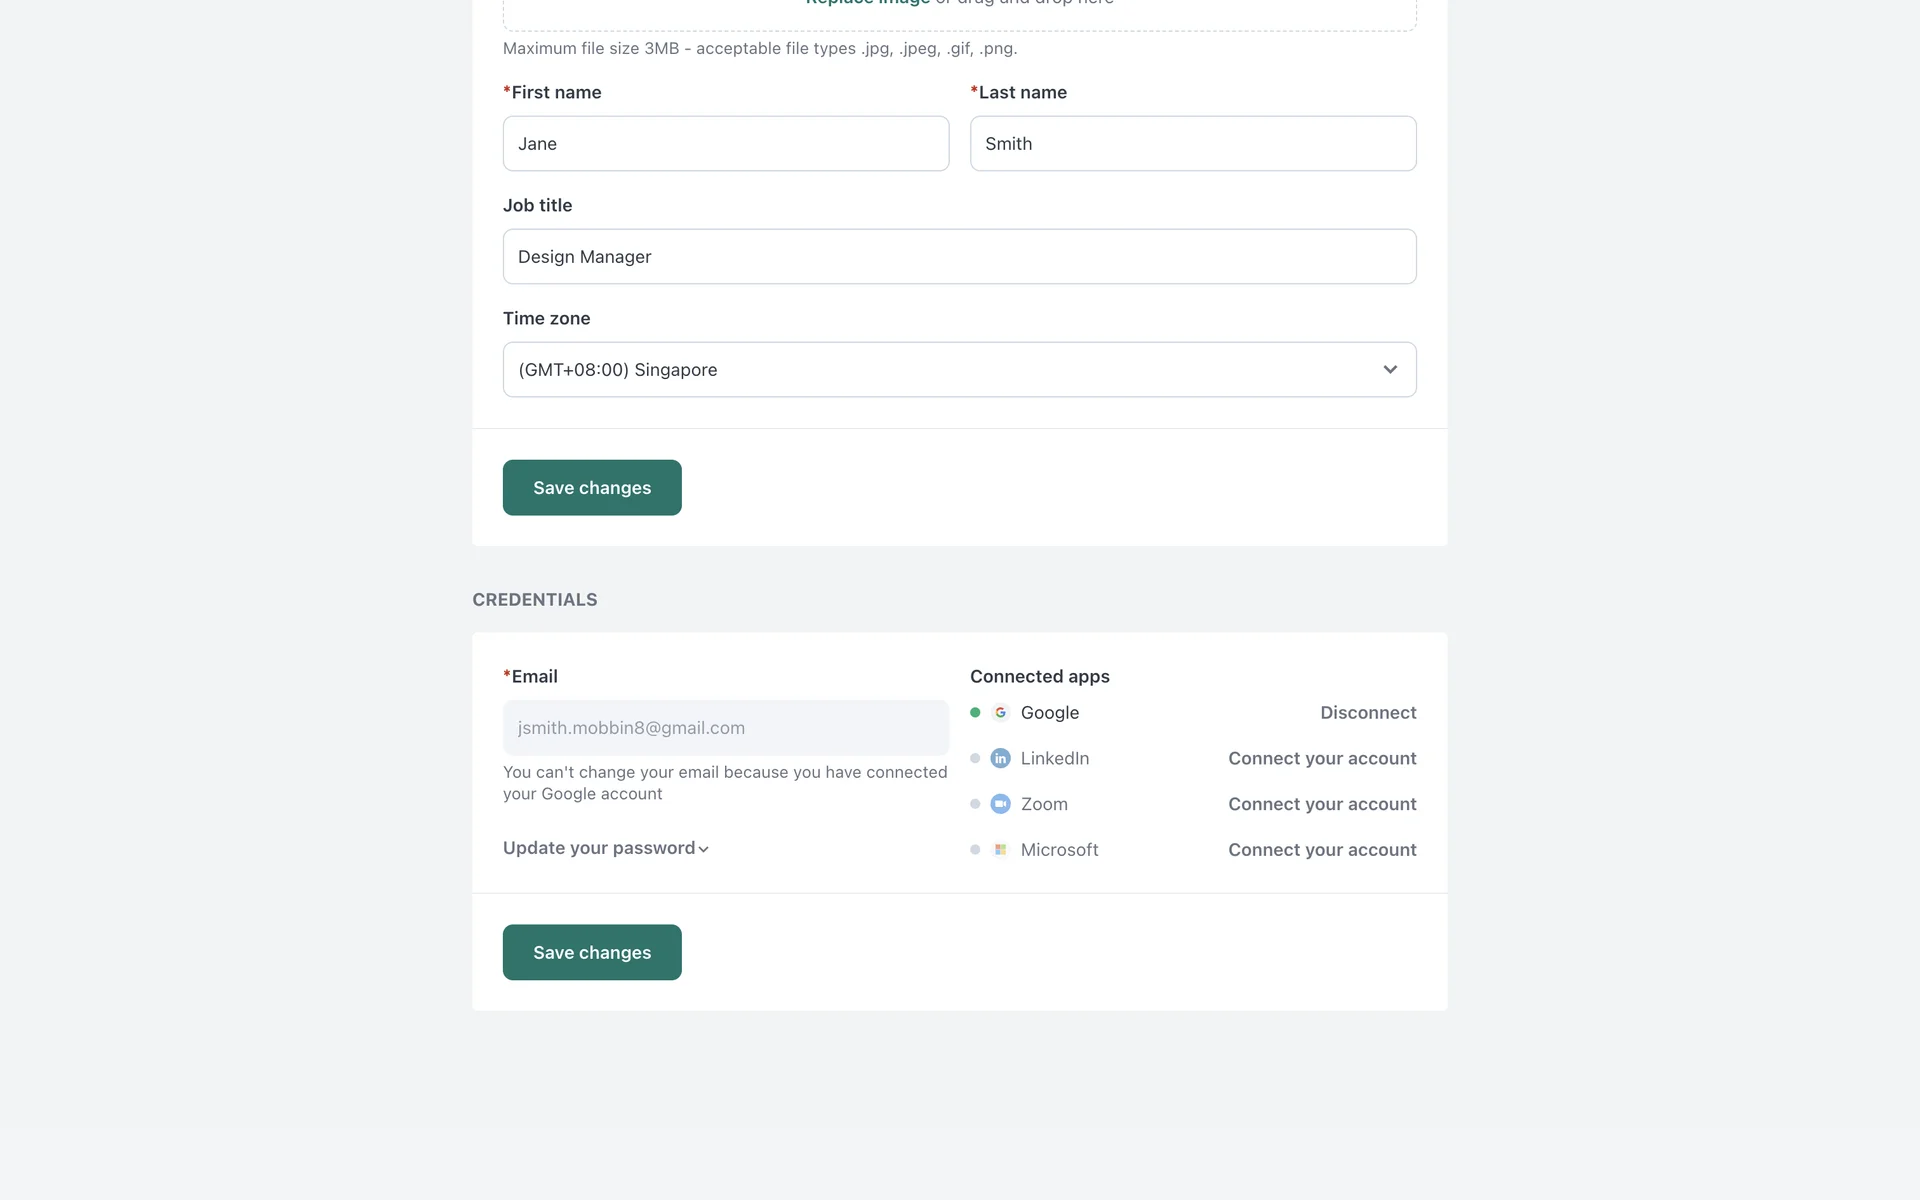This screenshot has width=1920, height=1200.
Task: Save changes in the profile section
Action: point(592,488)
